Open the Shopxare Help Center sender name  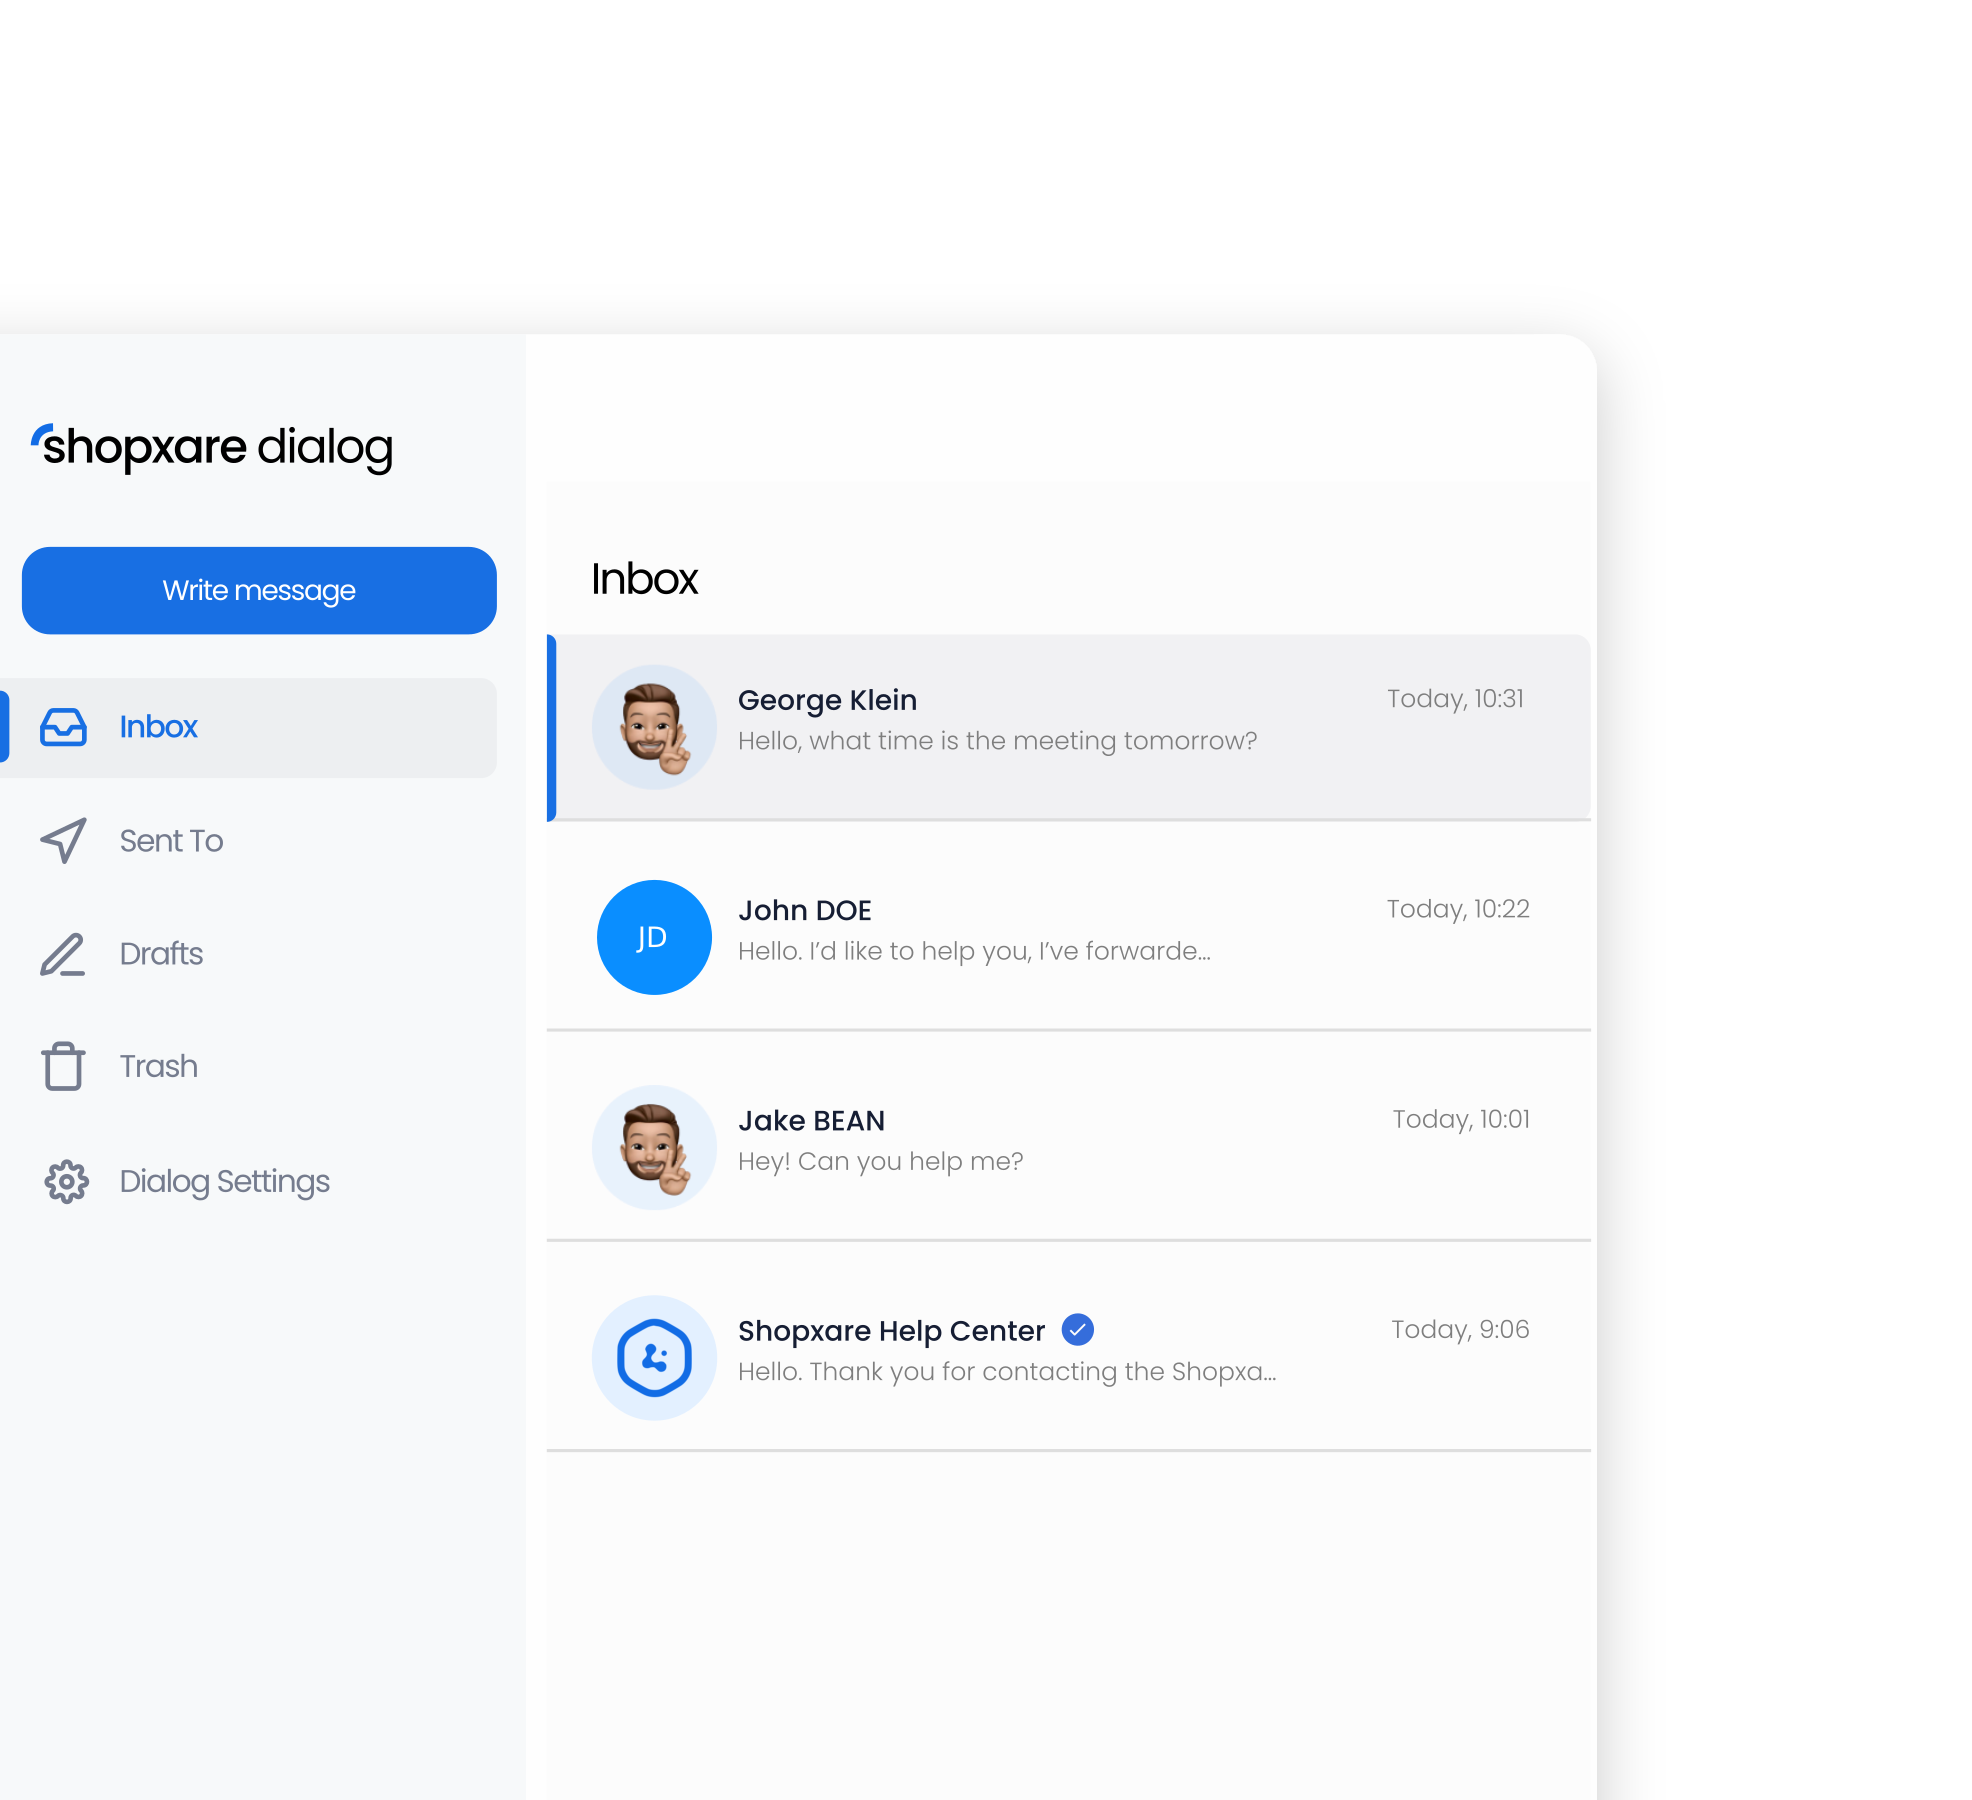click(x=891, y=1331)
